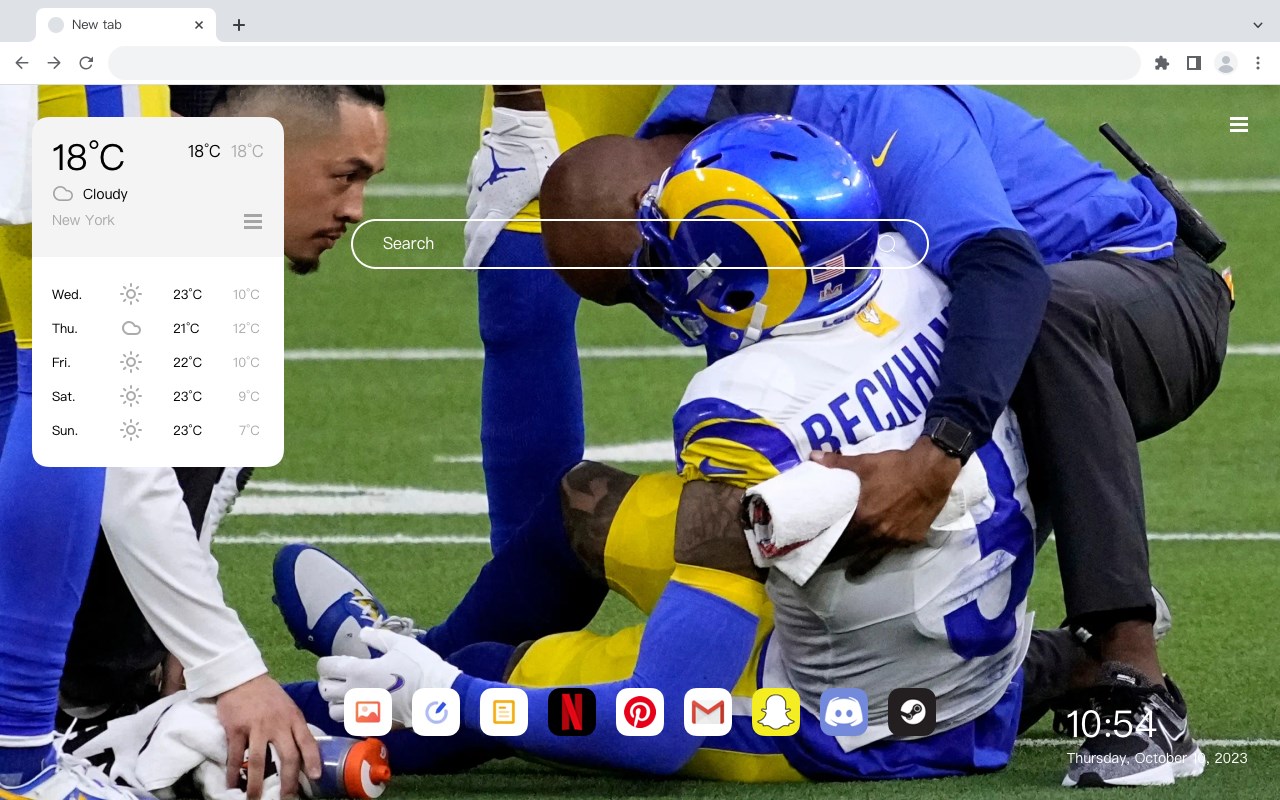Click the cloud icon for Thursday
This screenshot has height=800, width=1280.
pyautogui.click(x=131, y=328)
